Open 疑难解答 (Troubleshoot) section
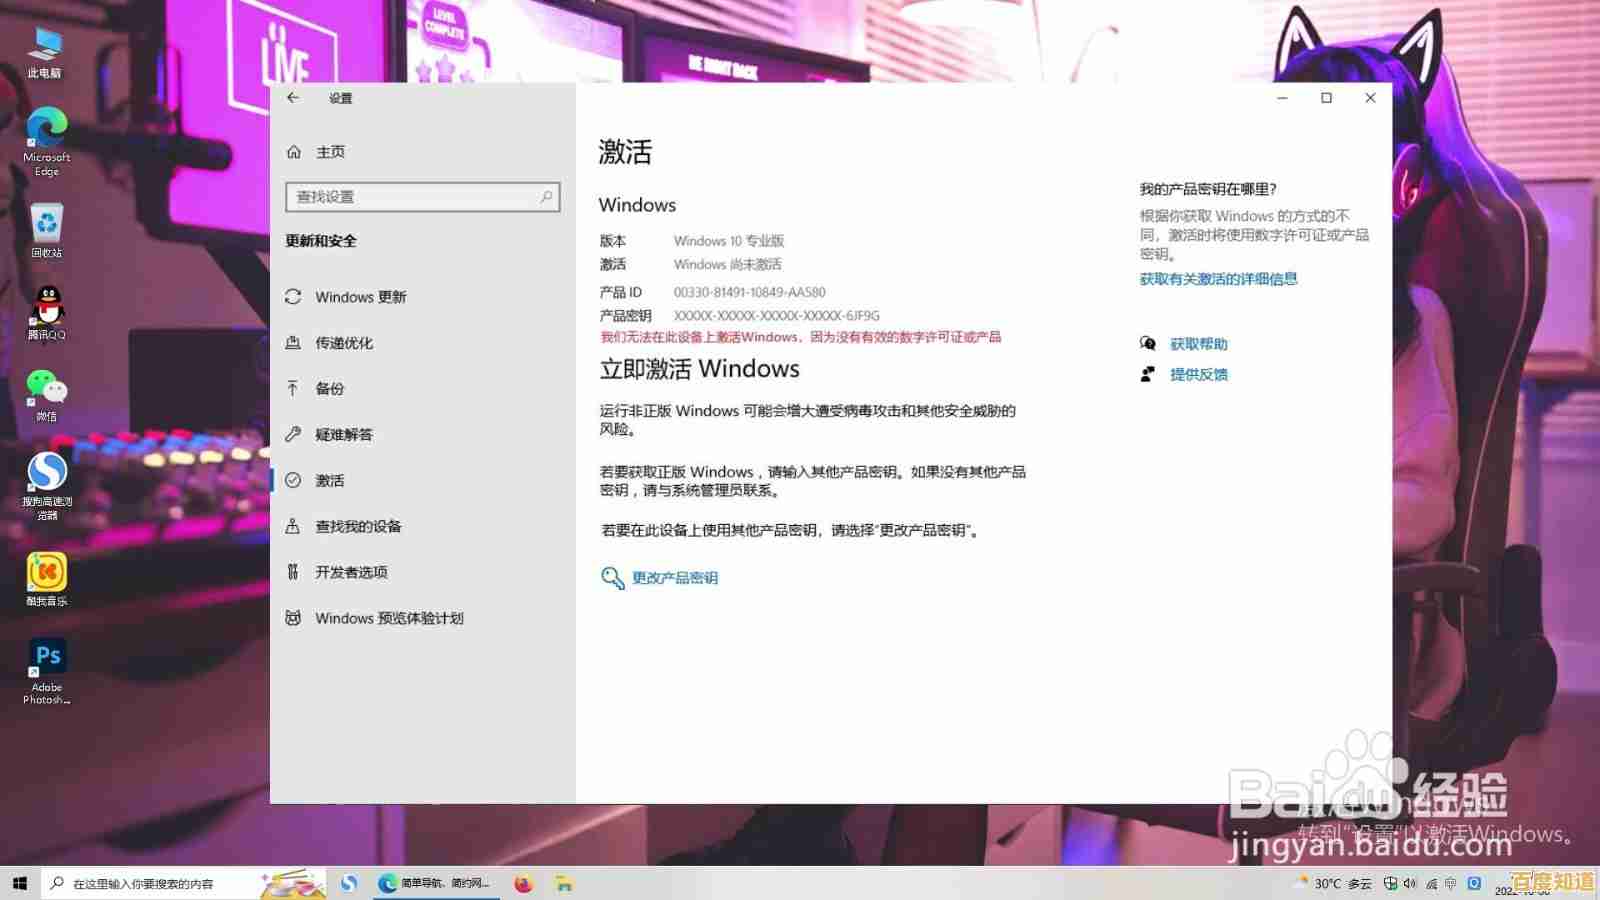The image size is (1600, 900). click(x=345, y=434)
